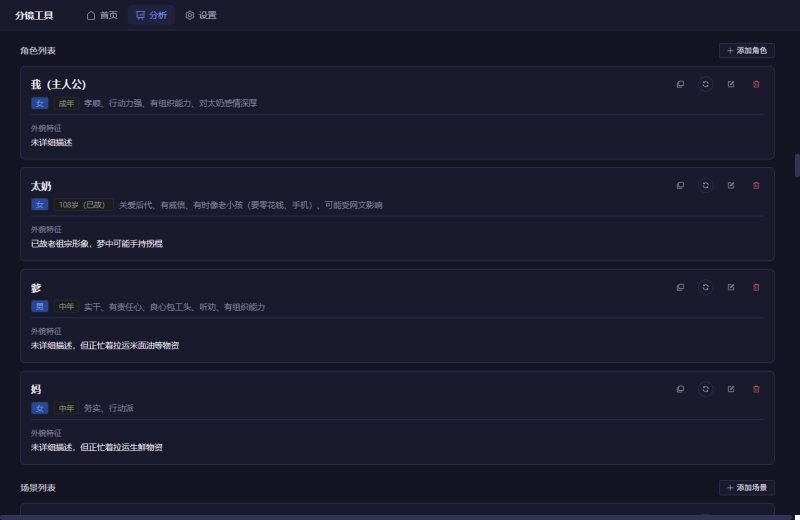Delete the 爹 character card
The width and height of the screenshot is (800, 520).
coord(756,287)
